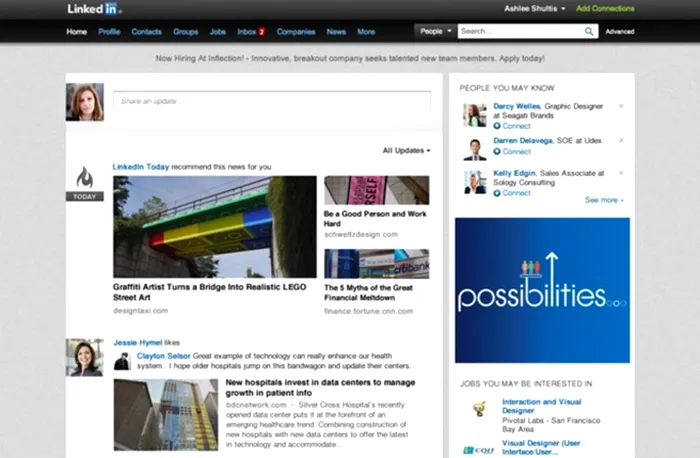The image size is (700, 458).
Task: Open Graffiti Artist LEGO Street Art headline
Action: tap(209, 292)
